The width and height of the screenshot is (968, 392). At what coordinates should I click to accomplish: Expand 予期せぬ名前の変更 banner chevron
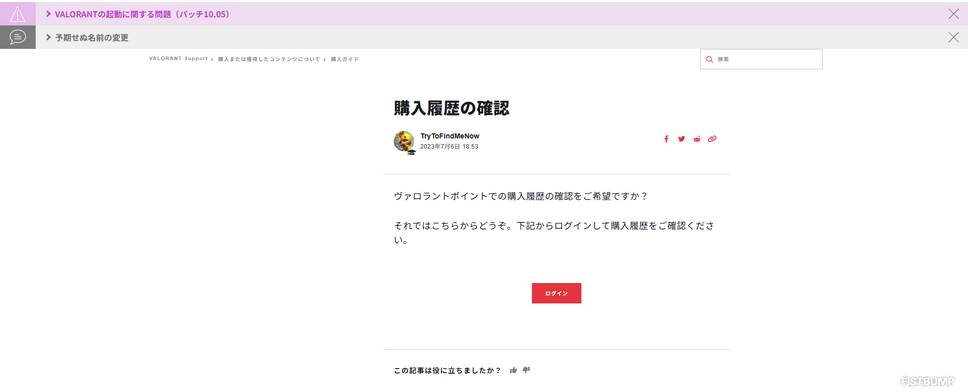tap(48, 37)
